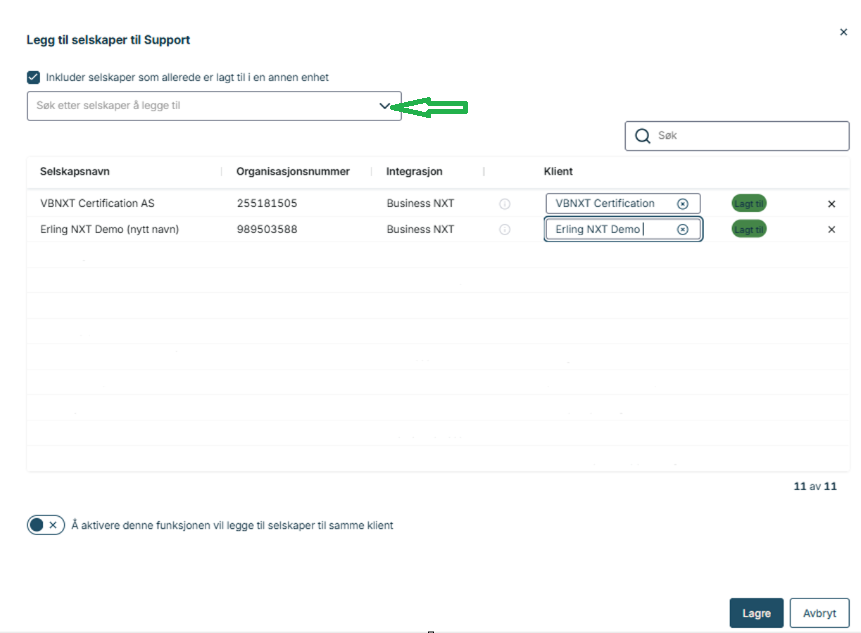Sort by Selskapsnavn column header
The height and width of the screenshot is (633, 861).
(x=75, y=172)
